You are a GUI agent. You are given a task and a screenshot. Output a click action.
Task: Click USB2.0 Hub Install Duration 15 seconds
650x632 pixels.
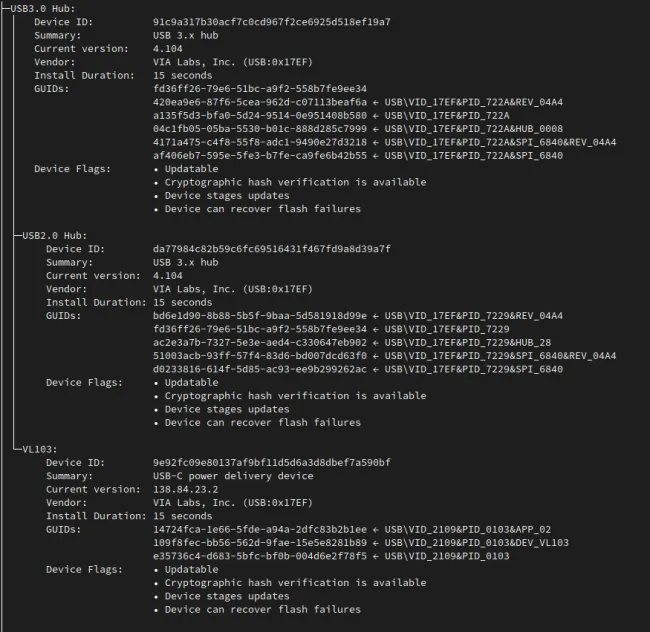point(182,303)
